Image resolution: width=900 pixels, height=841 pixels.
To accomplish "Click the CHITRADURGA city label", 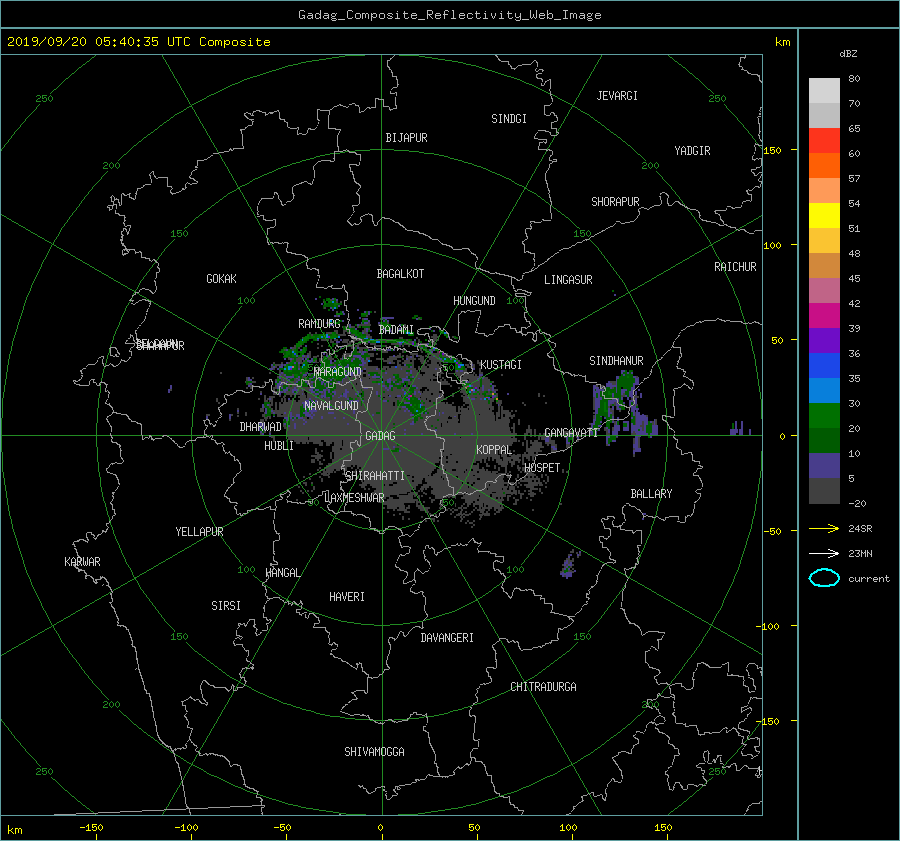I will coord(543,687).
